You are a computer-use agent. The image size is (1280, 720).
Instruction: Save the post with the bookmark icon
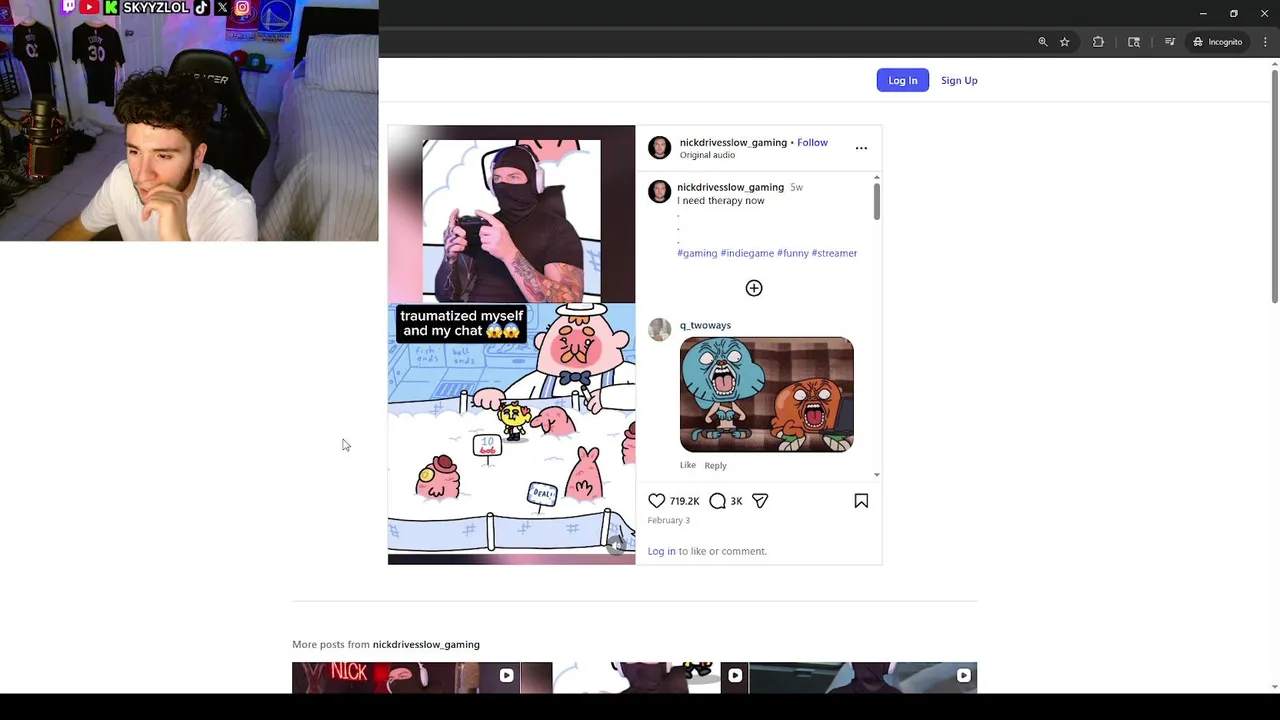click(861, 501)
